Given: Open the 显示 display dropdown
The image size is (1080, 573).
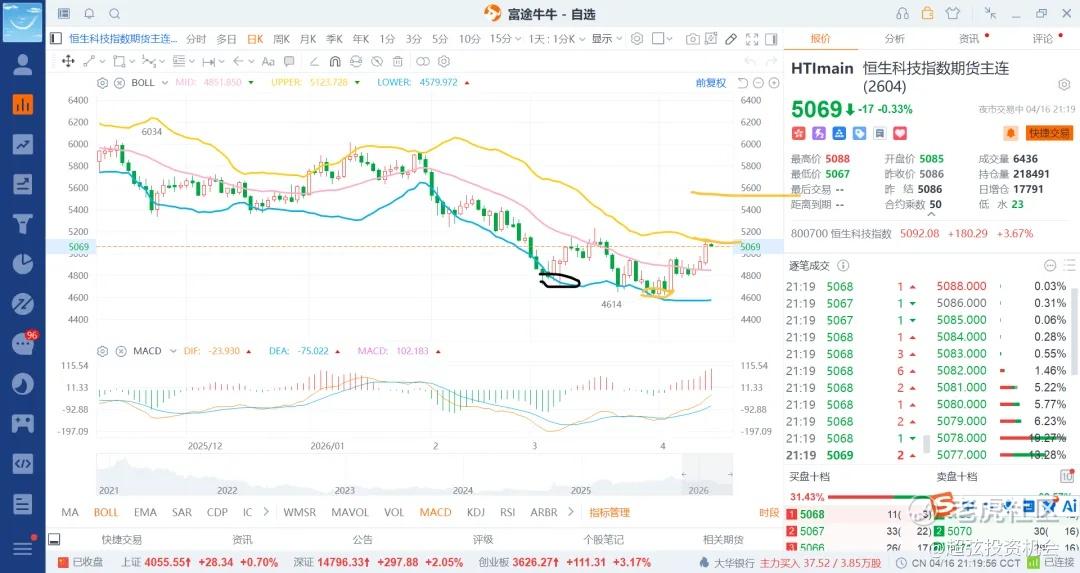Looking at the screenshot, I should (x=605, y=39).
